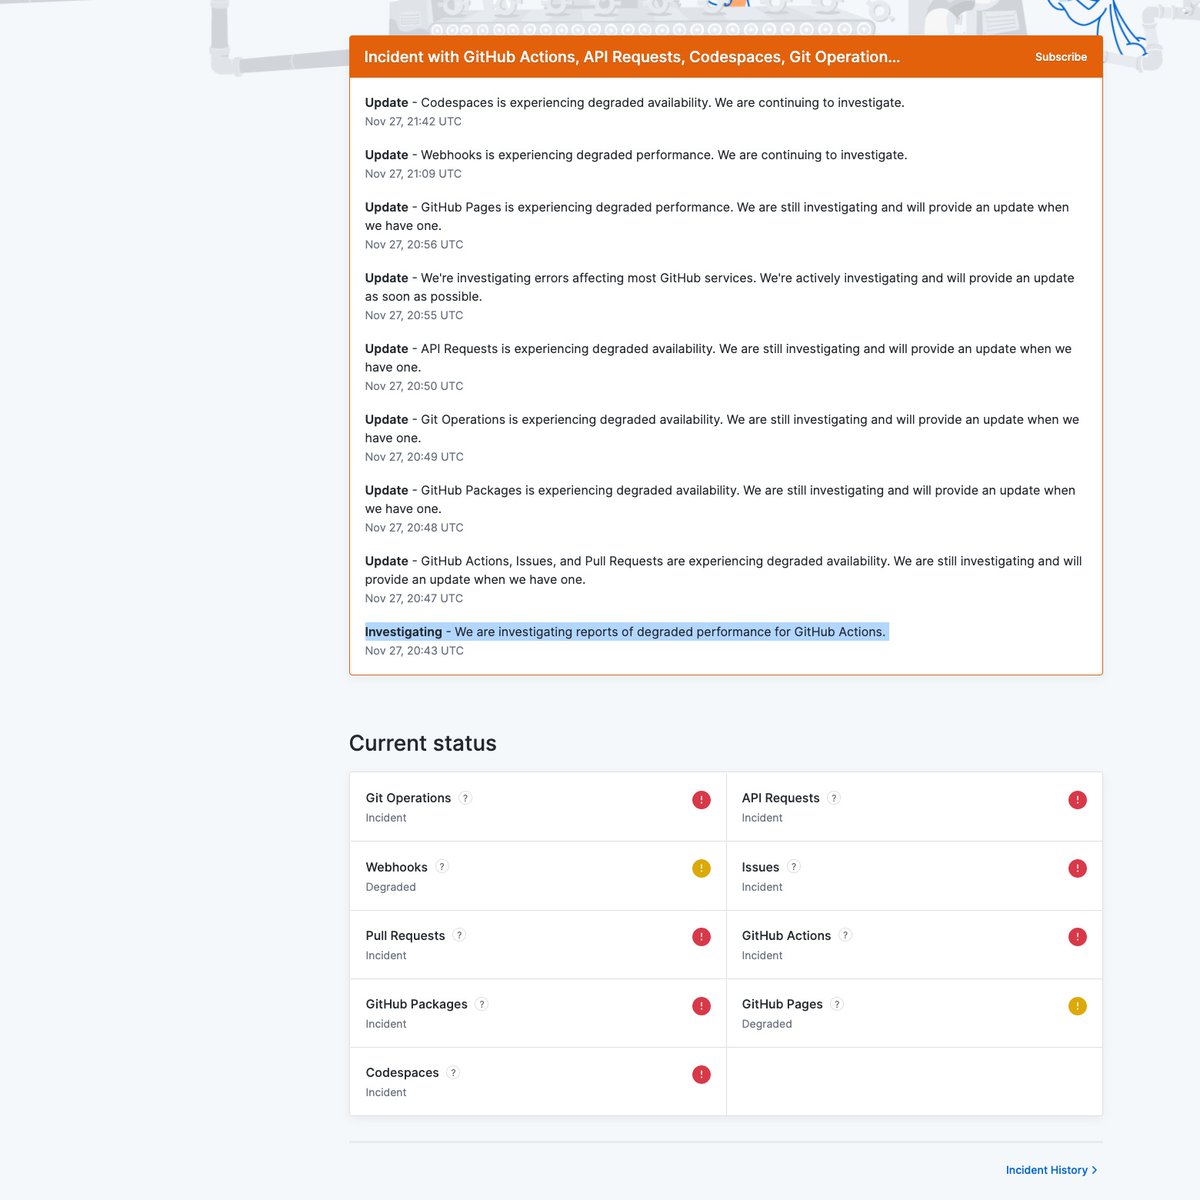Click the question mark next to Git Operations
This screenshot has height=1200, width=1200.
[x=465, y=798]
